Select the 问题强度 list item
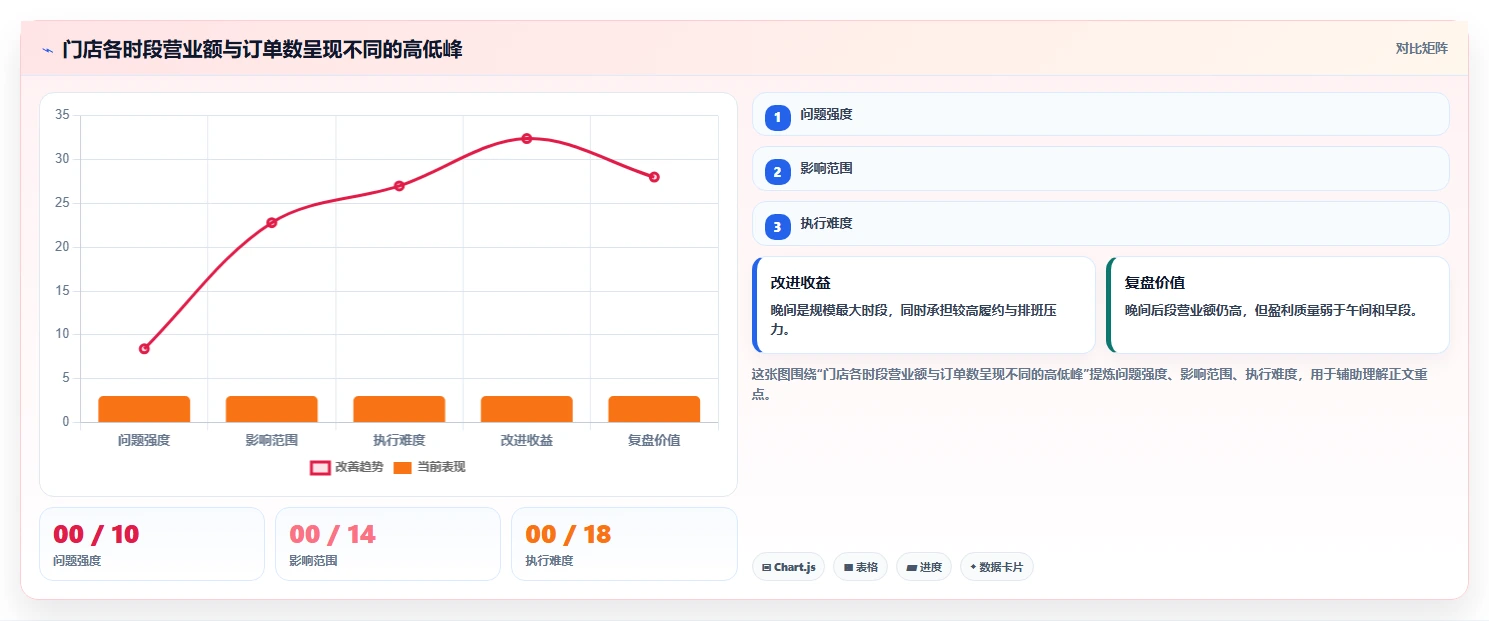The height and width of the screenshot is (621, 1489). 1100,114
